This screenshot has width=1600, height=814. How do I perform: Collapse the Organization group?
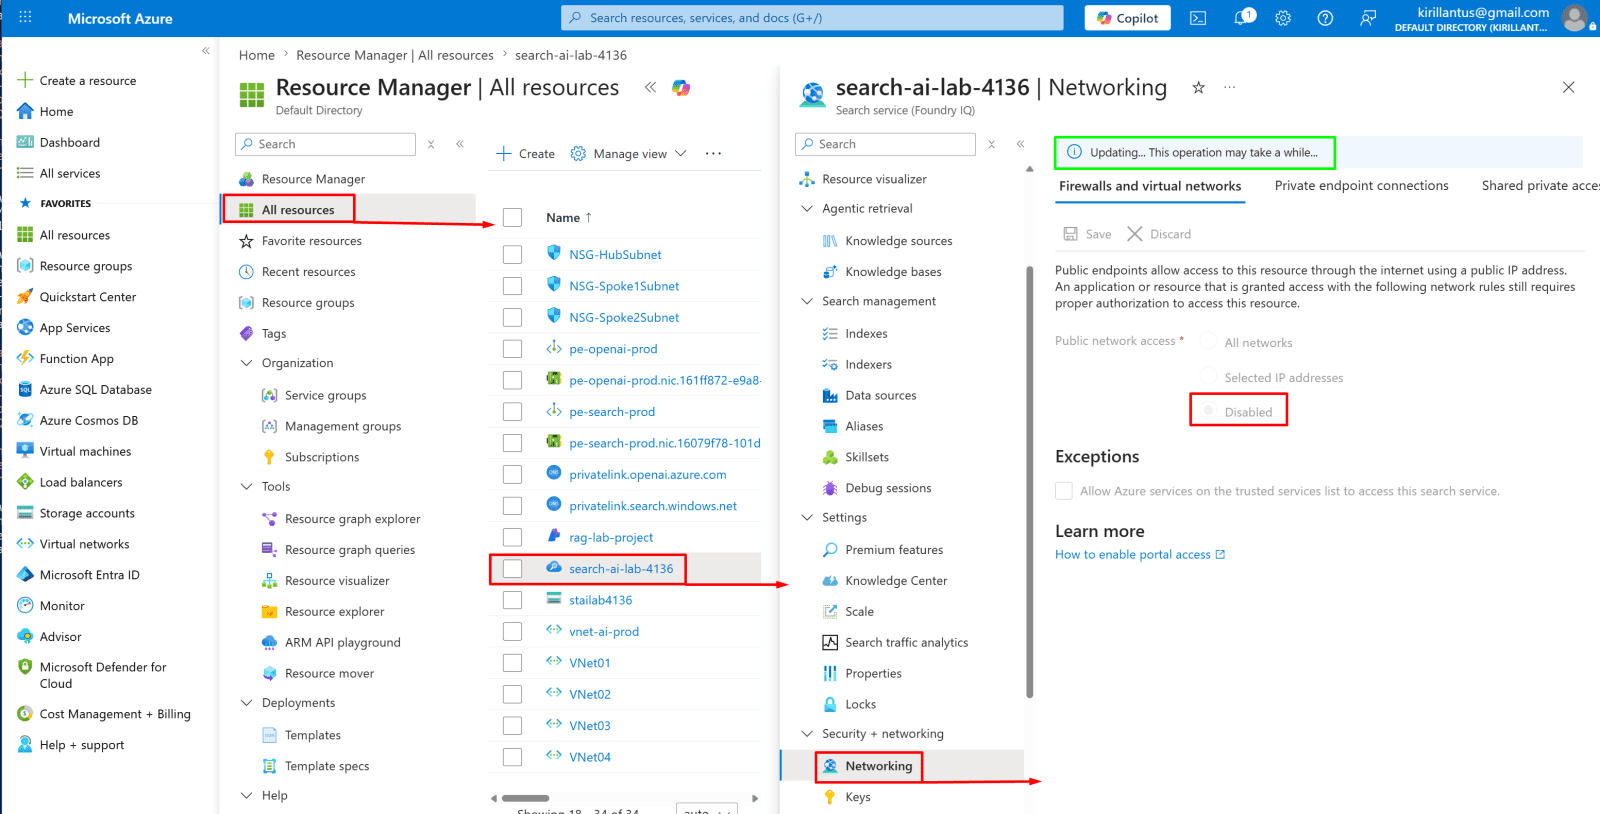247,363
